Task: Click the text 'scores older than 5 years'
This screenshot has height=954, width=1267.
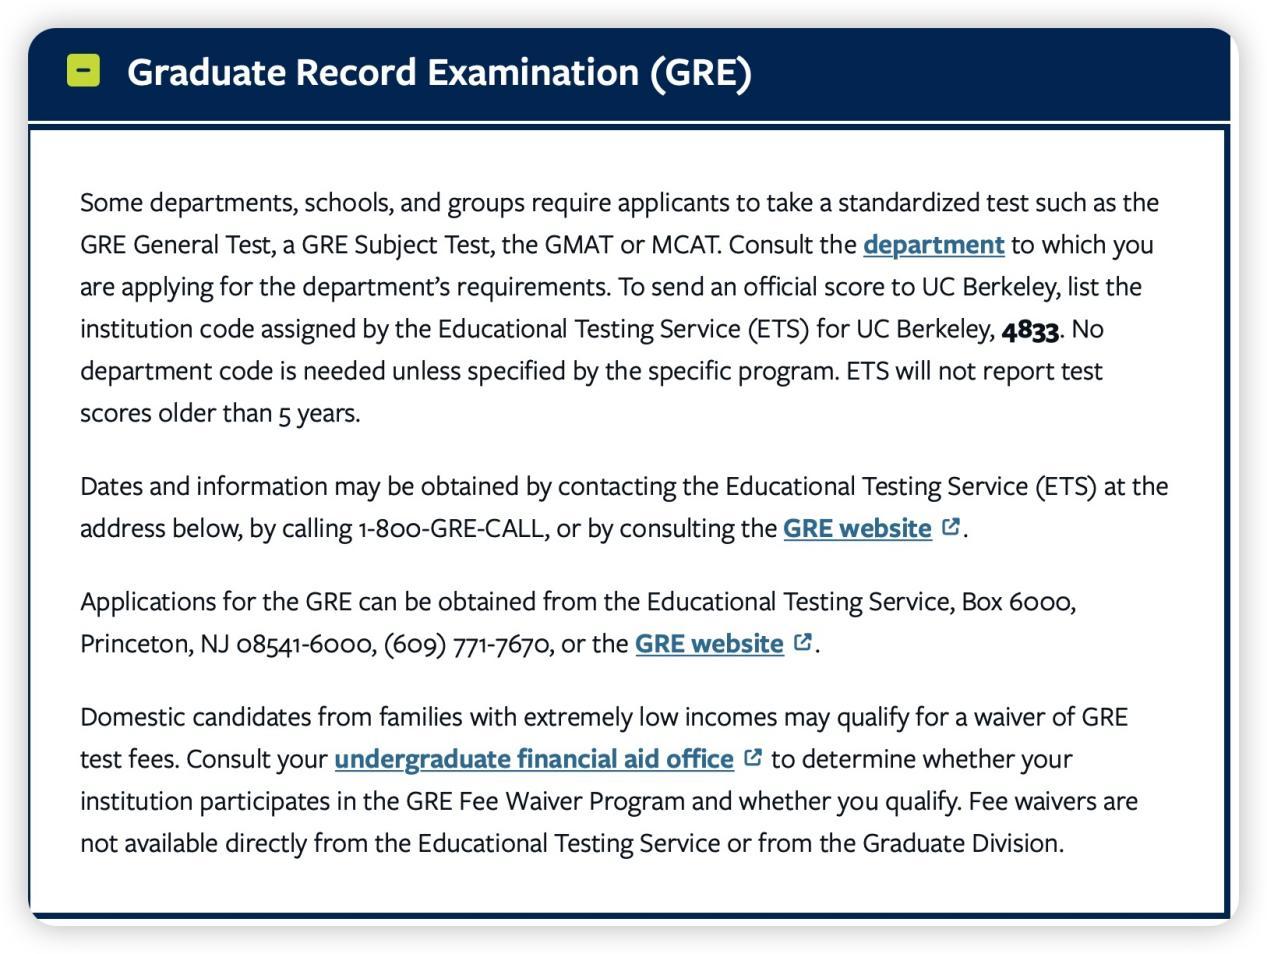Action: (219, 413)
